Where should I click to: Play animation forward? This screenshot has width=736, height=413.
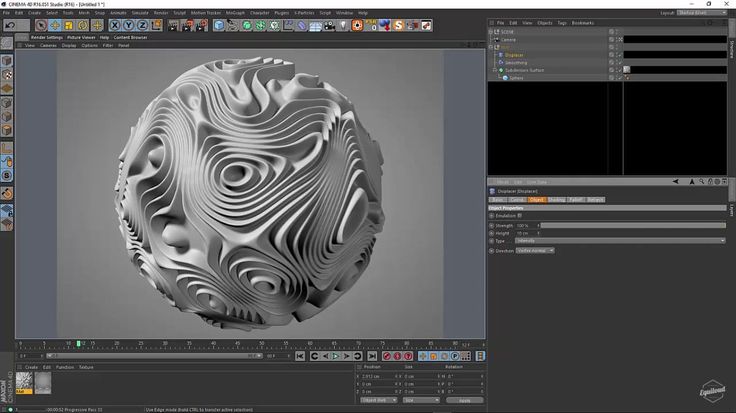[x=336, y=356]
